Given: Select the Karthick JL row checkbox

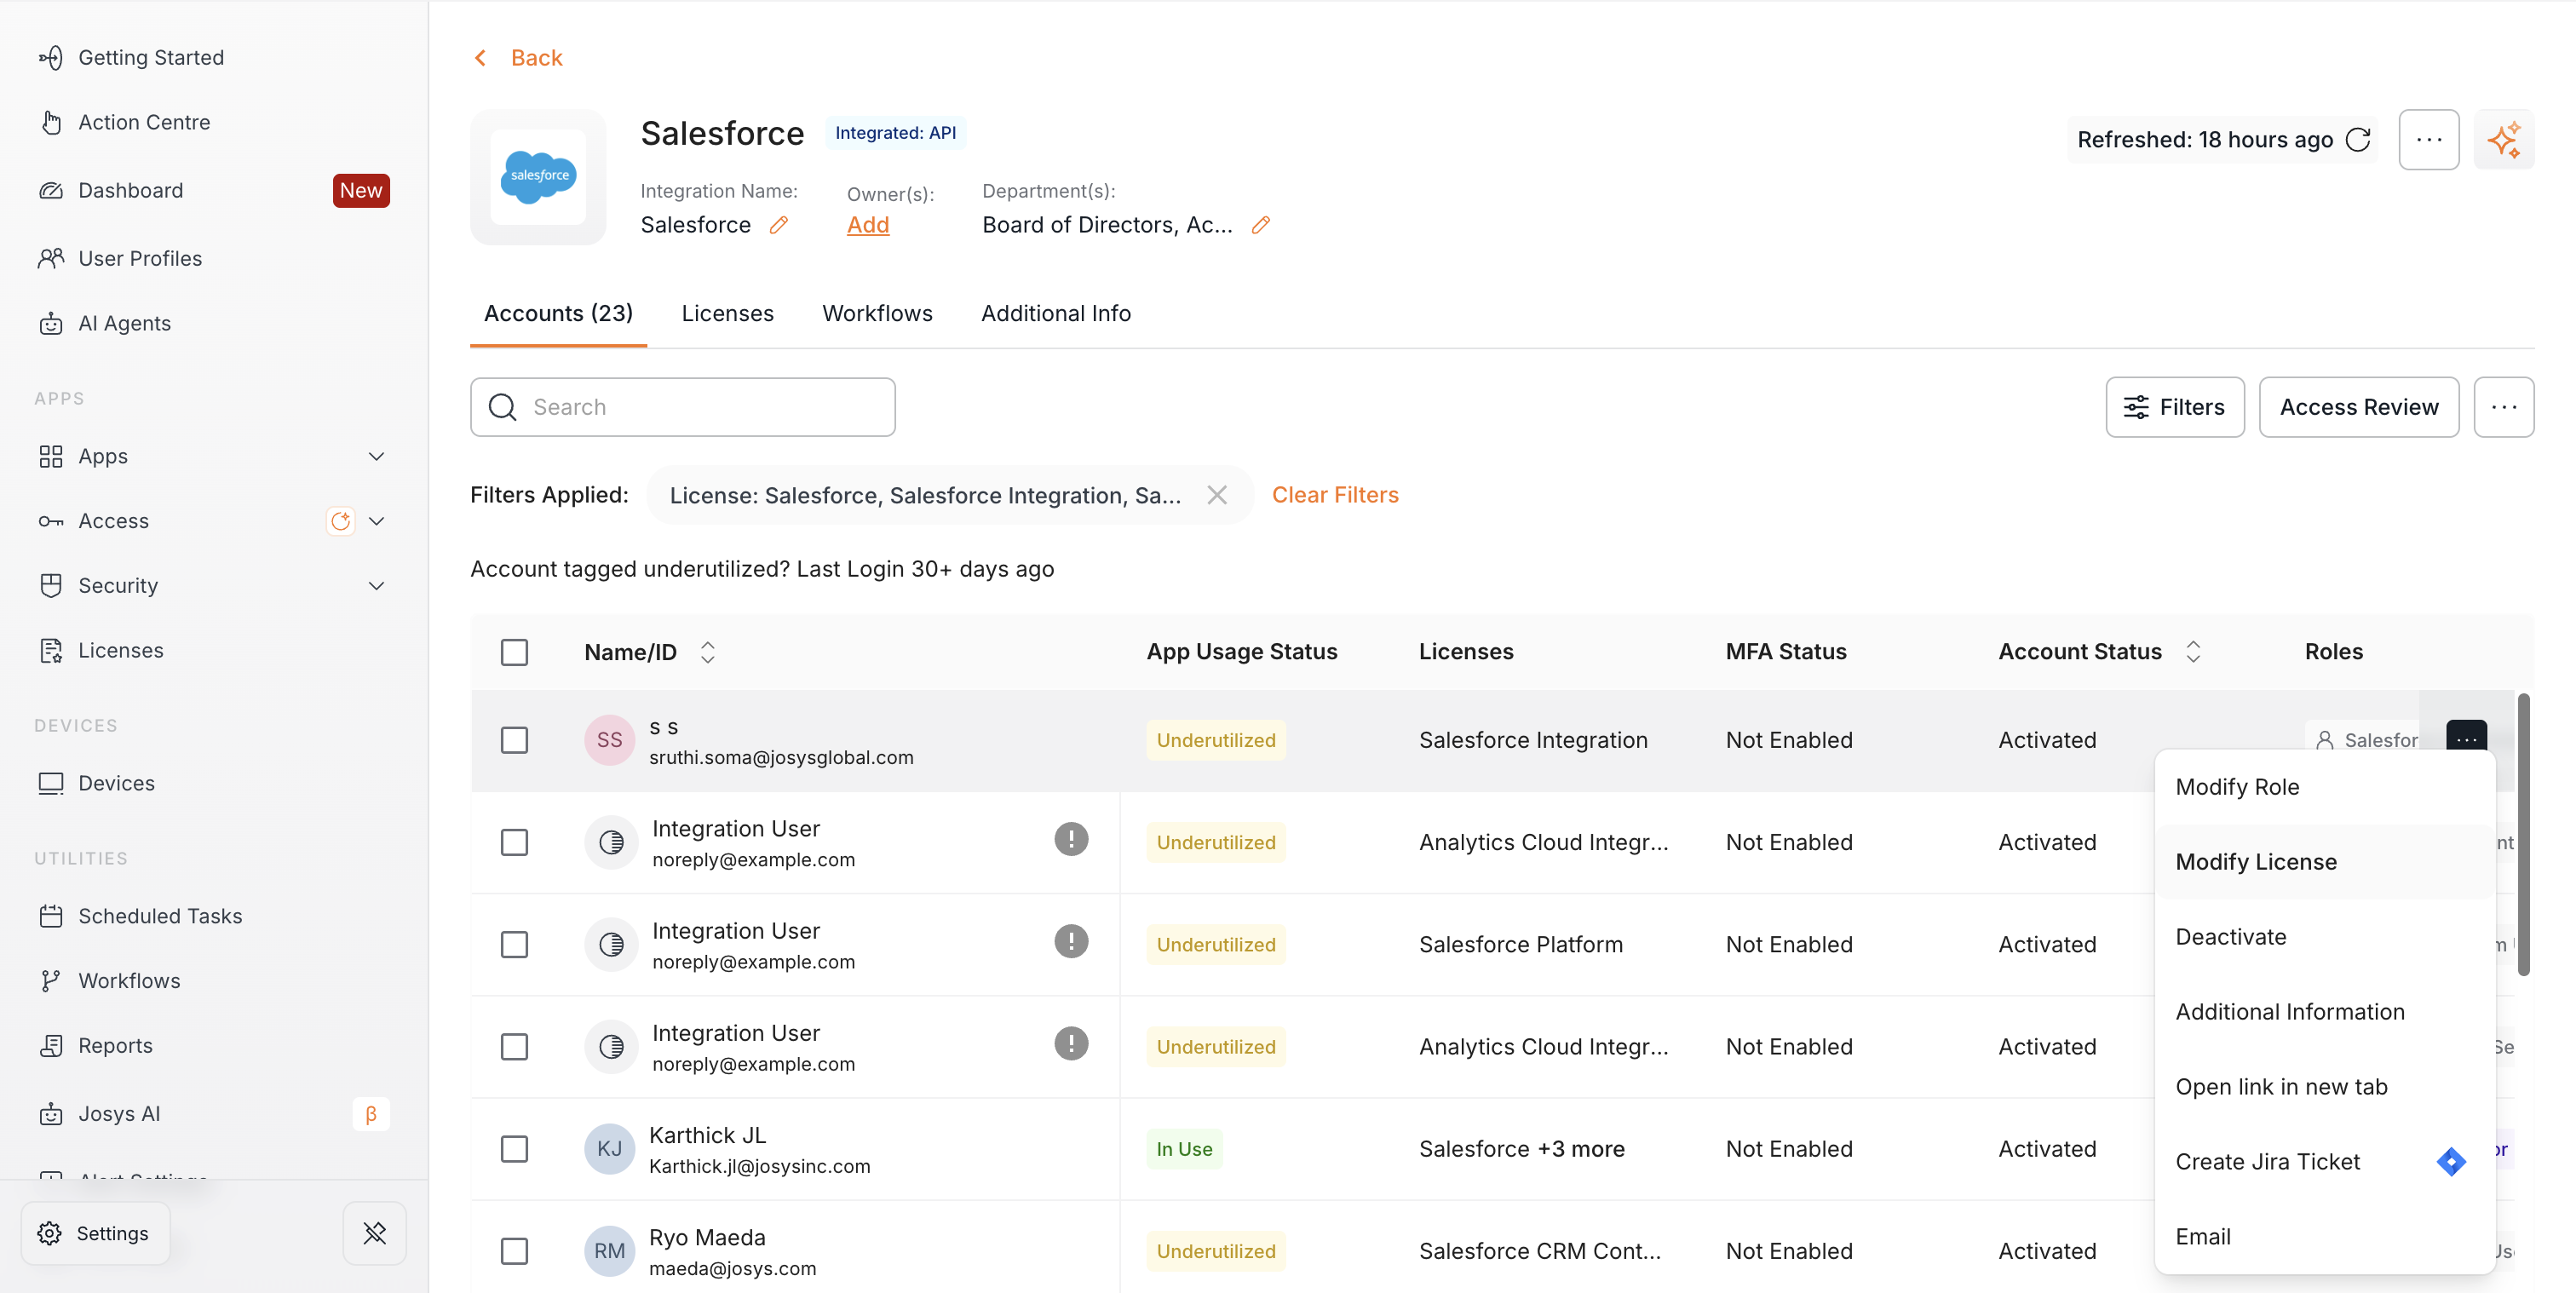Looking at the screenshot, I should tap(515, 1149).
